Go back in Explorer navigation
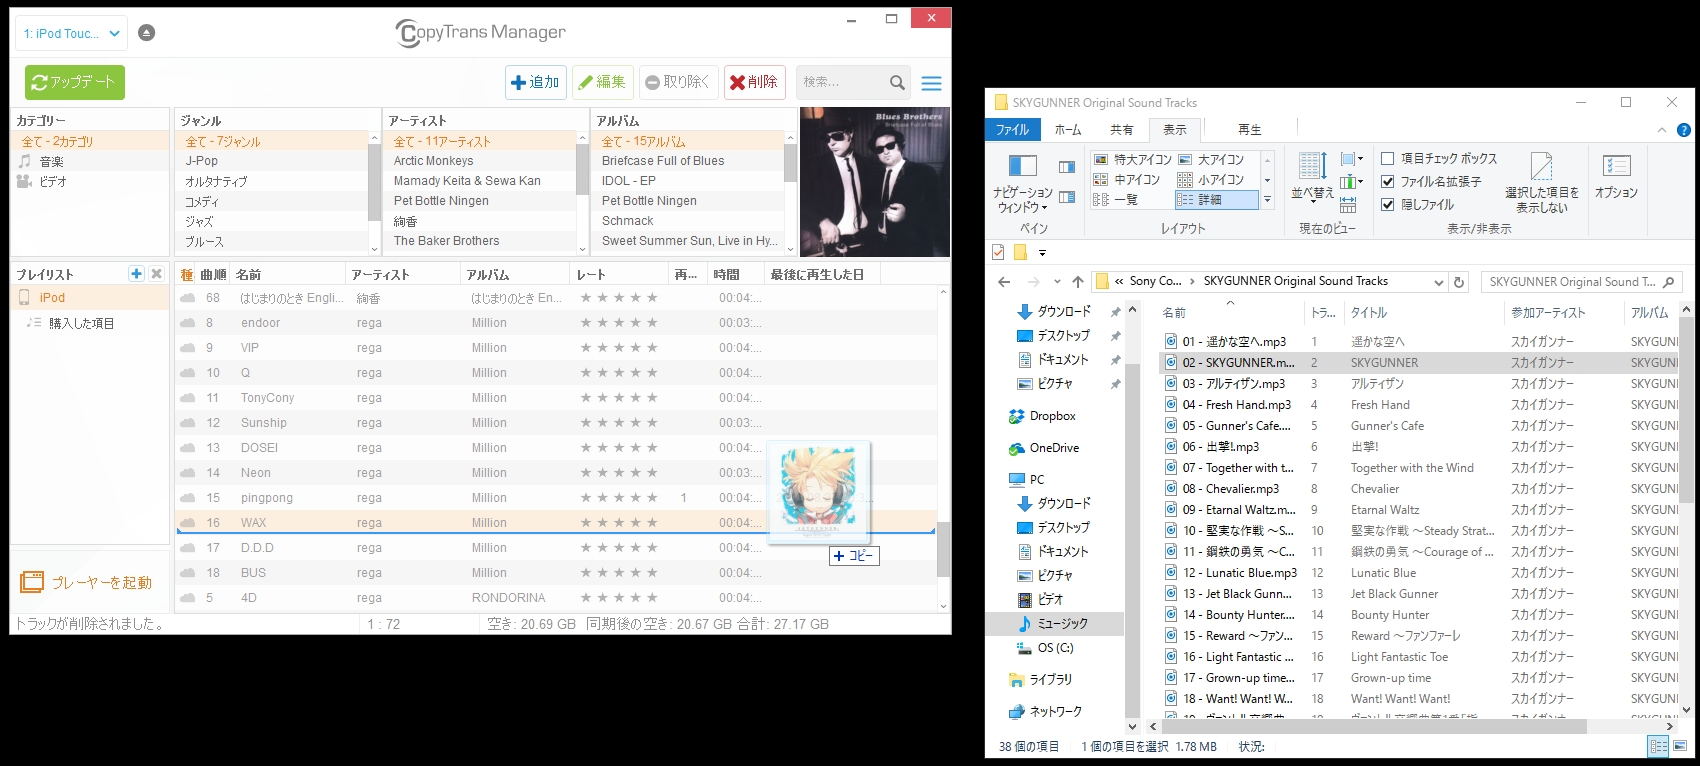Viewport: 1700px width, 766px height. tap(1004, 282)
